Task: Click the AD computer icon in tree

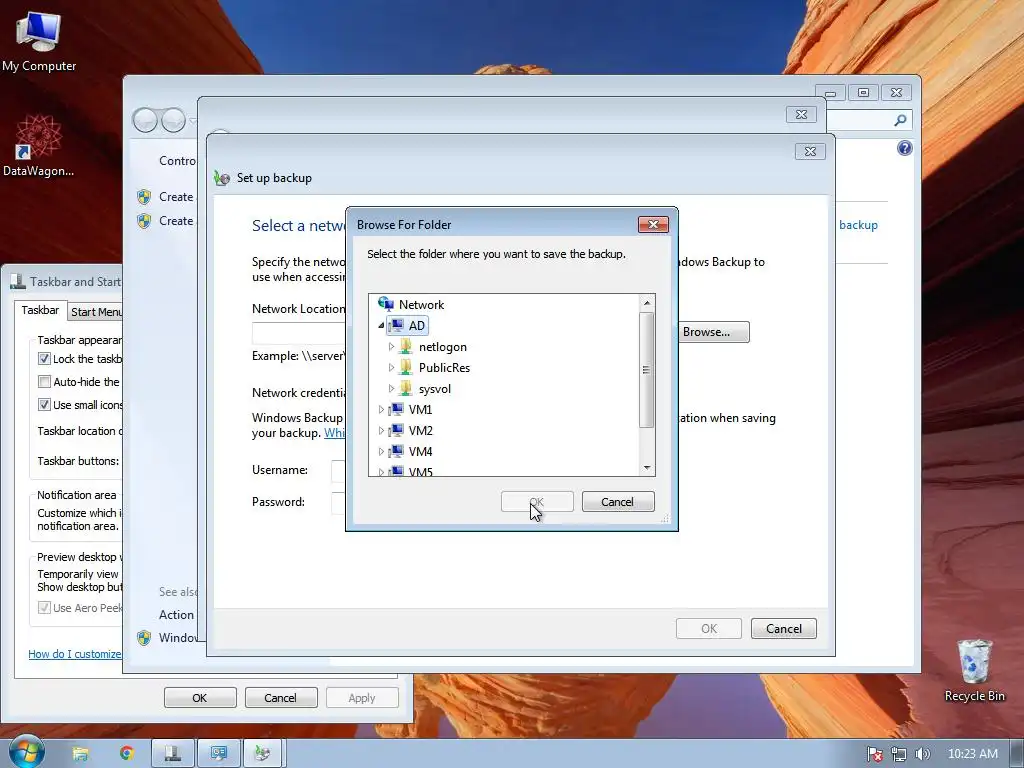Action: coord(396,325)
